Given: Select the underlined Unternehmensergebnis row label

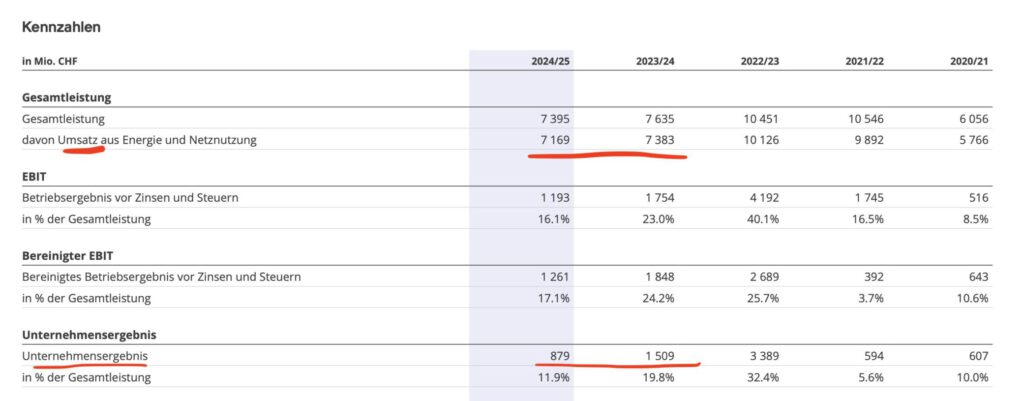Looking at the screenshot, I should click(x=85, y=356).
